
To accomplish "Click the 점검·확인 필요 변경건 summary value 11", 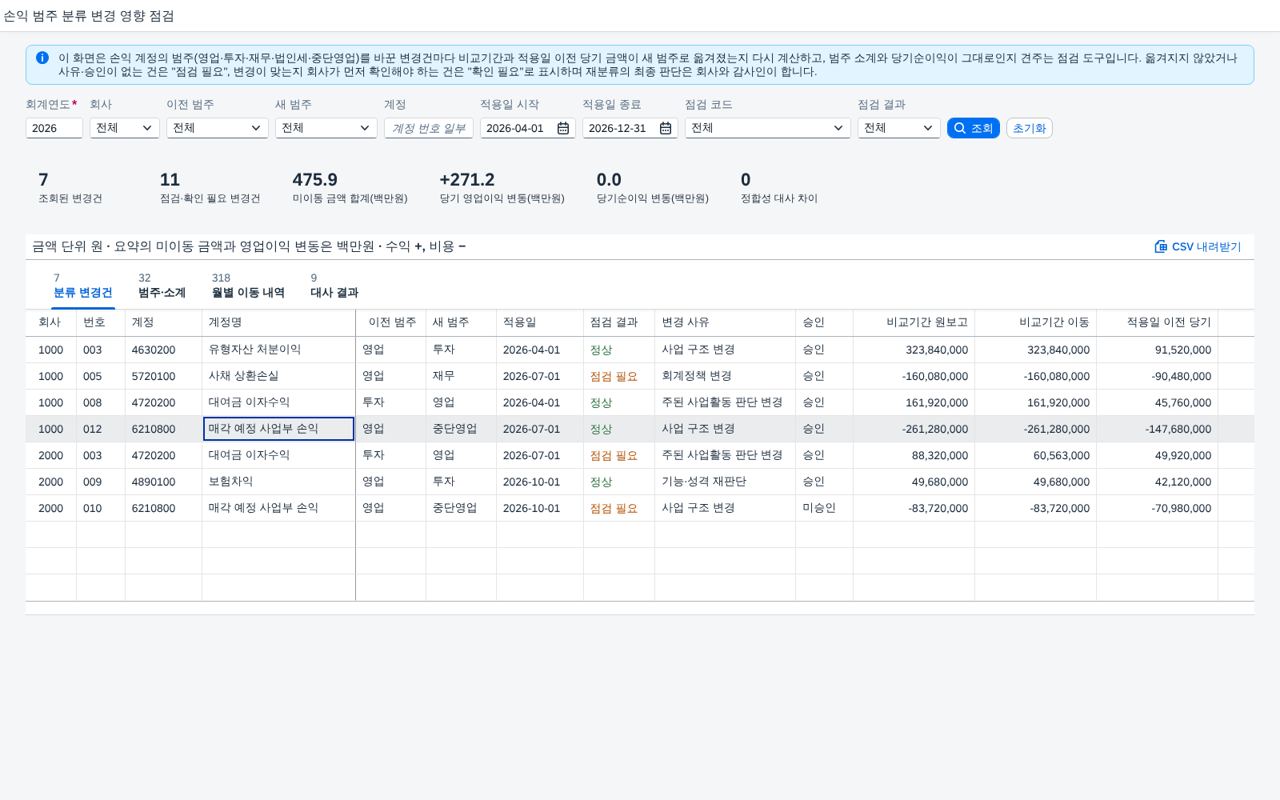I will pyautogui.click(x=170, y=180).
